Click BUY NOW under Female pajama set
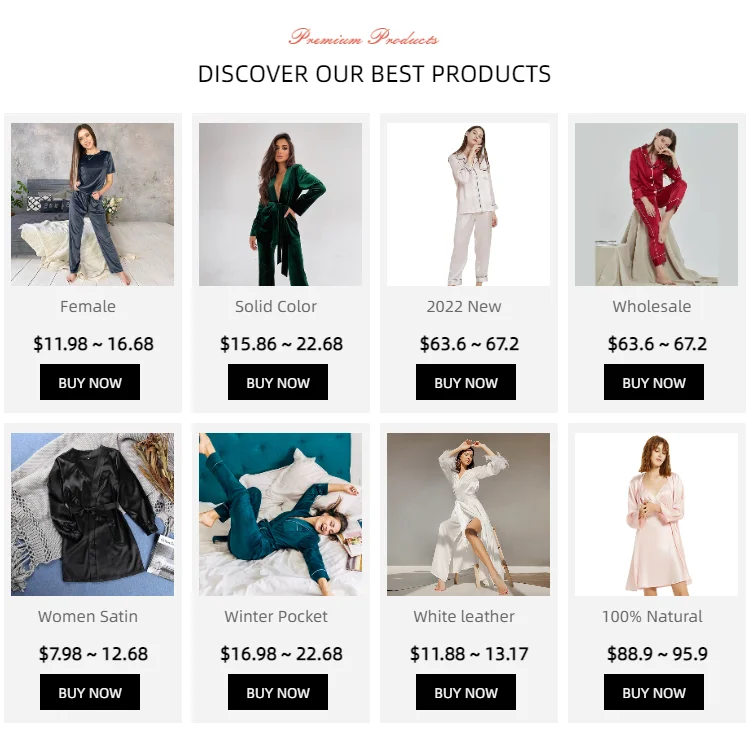The height and width of the screenshot is (752, 750). tap(90, 382)
